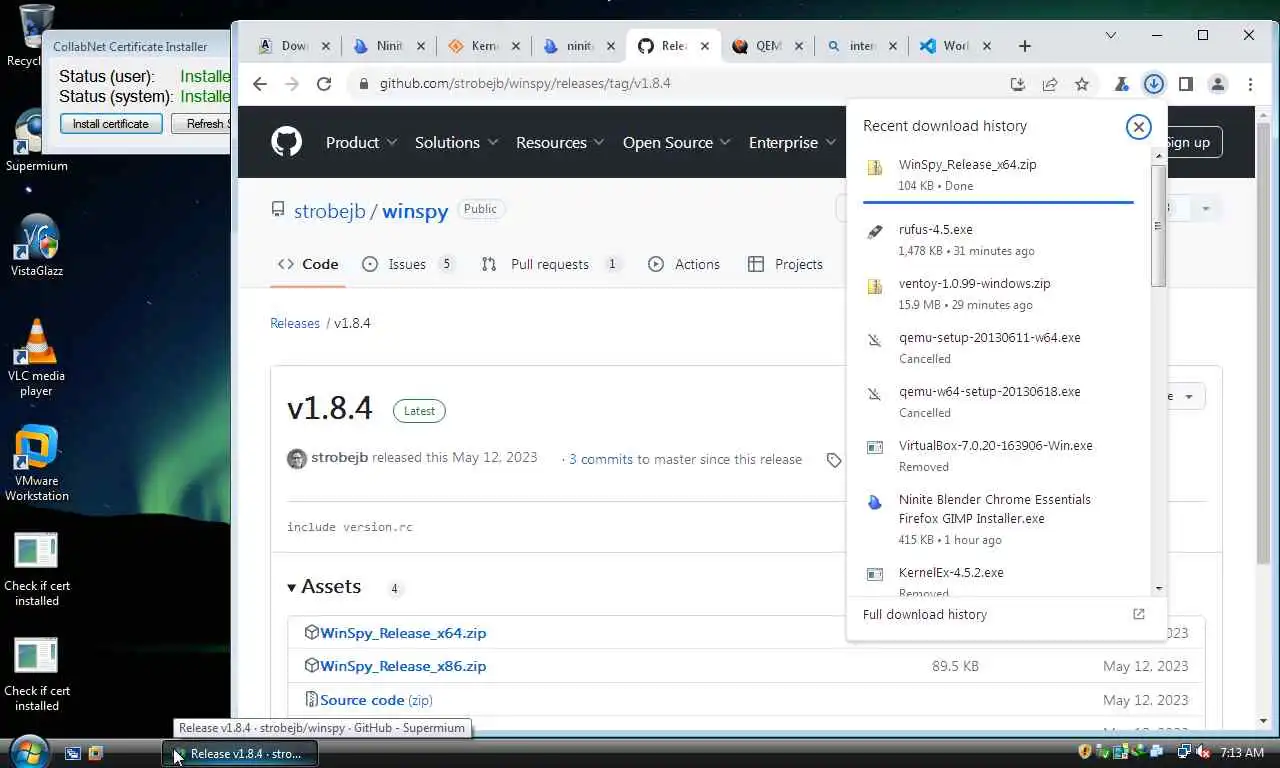Open the user profile avatar icon
This screenshot has width=1280, height=768.
(1218, 84)
